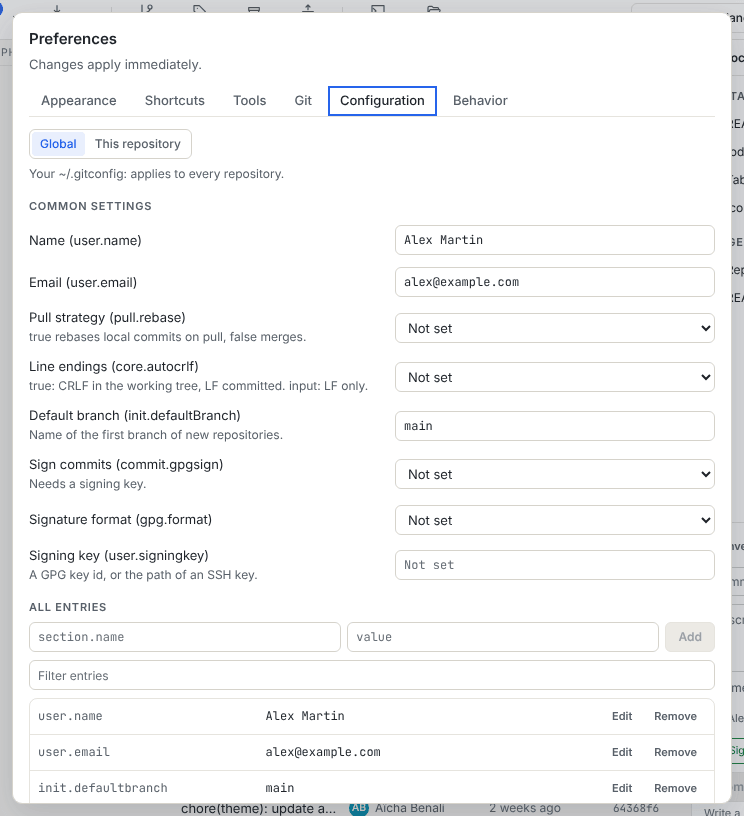This screenshot has width=744, height=816.
Task: Remove the user.name entry
Action: (675, 716)
